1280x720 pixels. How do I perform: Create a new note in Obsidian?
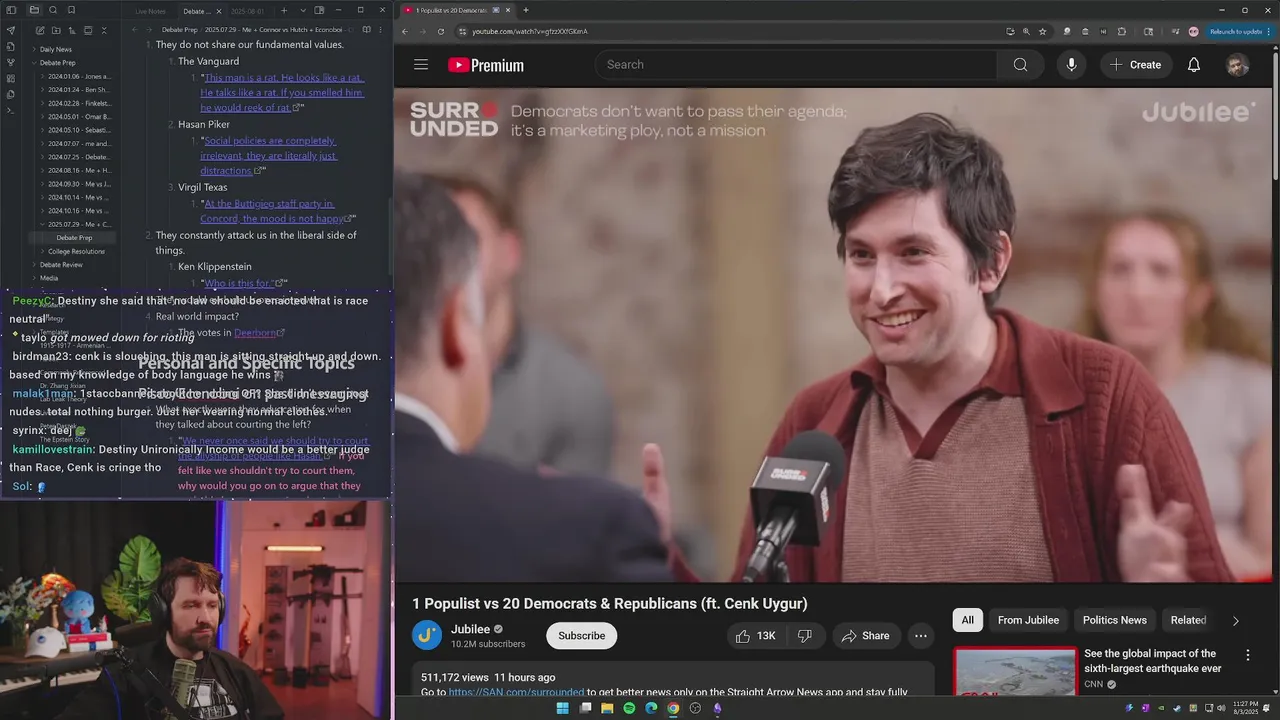point(40,30)
